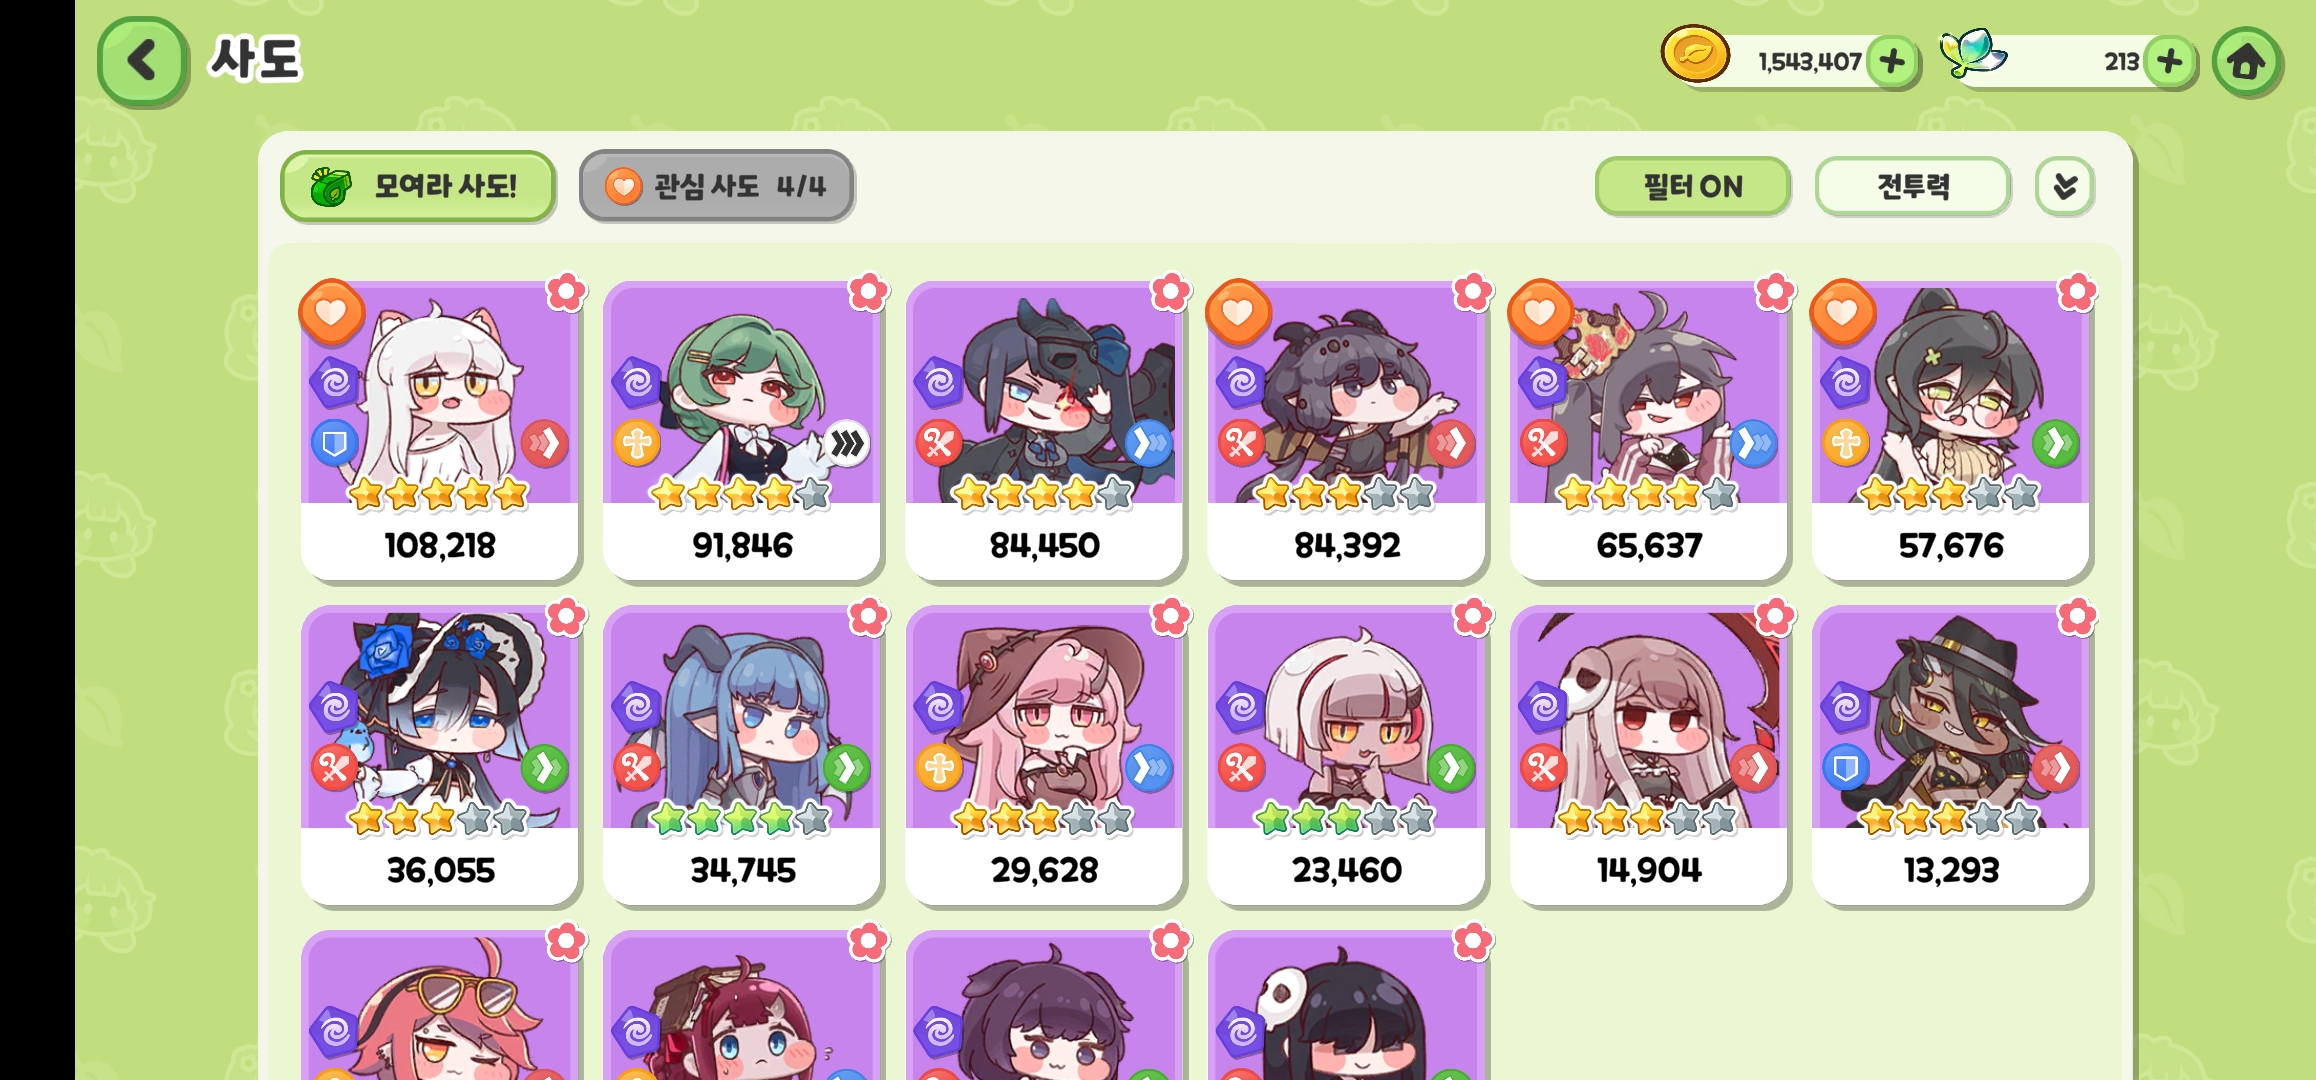
Task: Select the green-haired character card with 91,846
Action: pyautogui.click(x=742, y=430)
